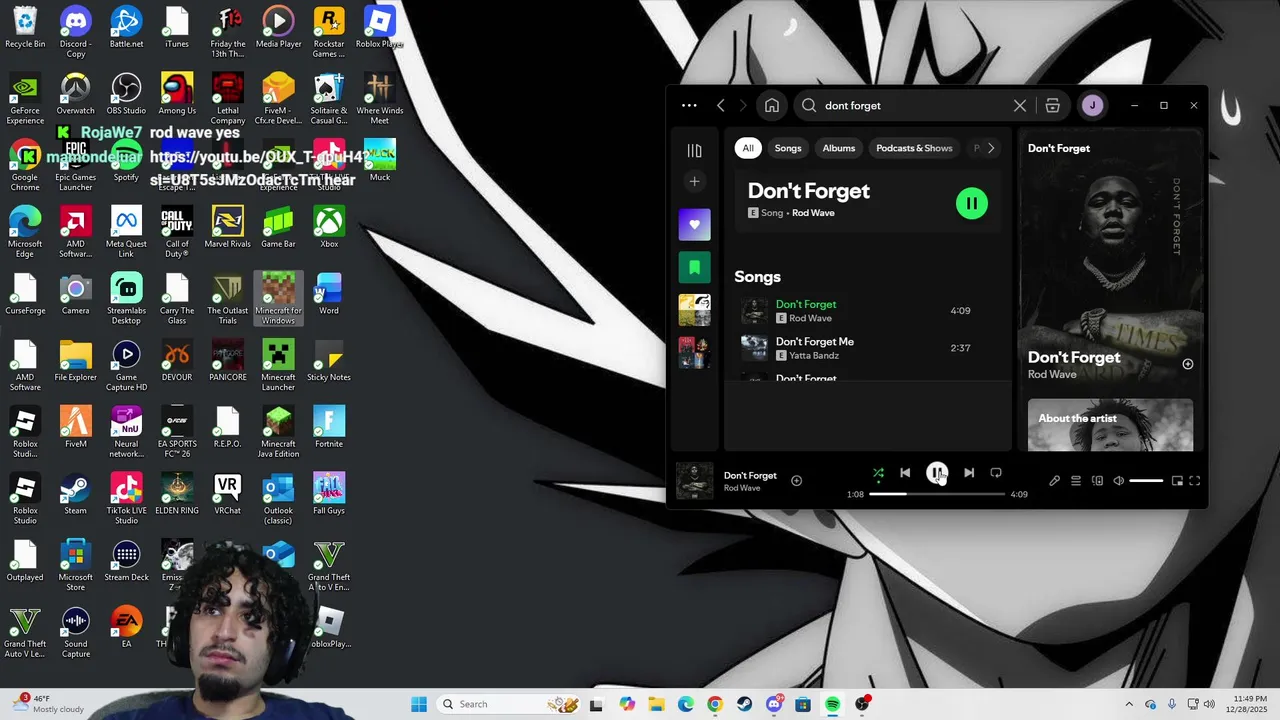
Task: Open Liked Songs in library sidebar
Action: (694, 225)
